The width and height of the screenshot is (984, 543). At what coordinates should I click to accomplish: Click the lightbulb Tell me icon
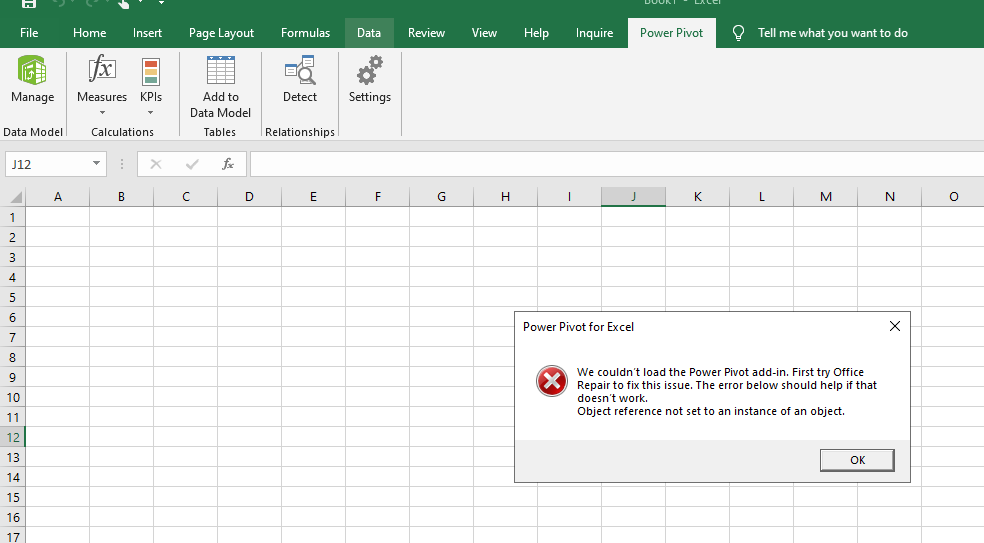point(739,33)
